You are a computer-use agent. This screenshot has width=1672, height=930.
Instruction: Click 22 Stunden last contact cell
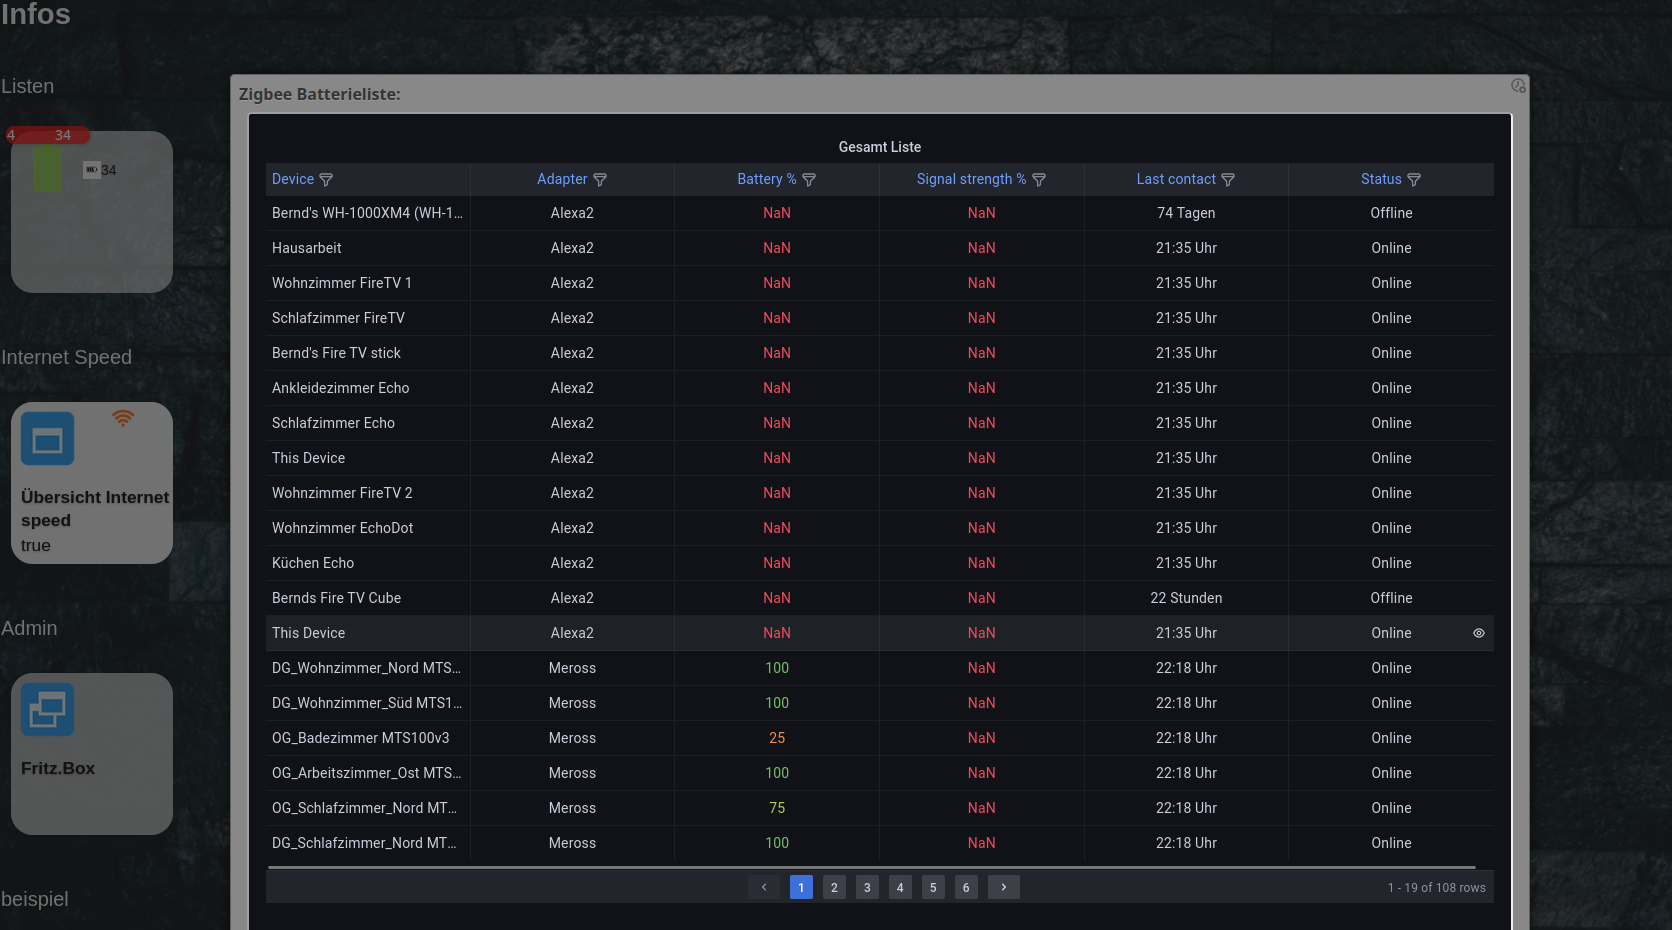1186,598
